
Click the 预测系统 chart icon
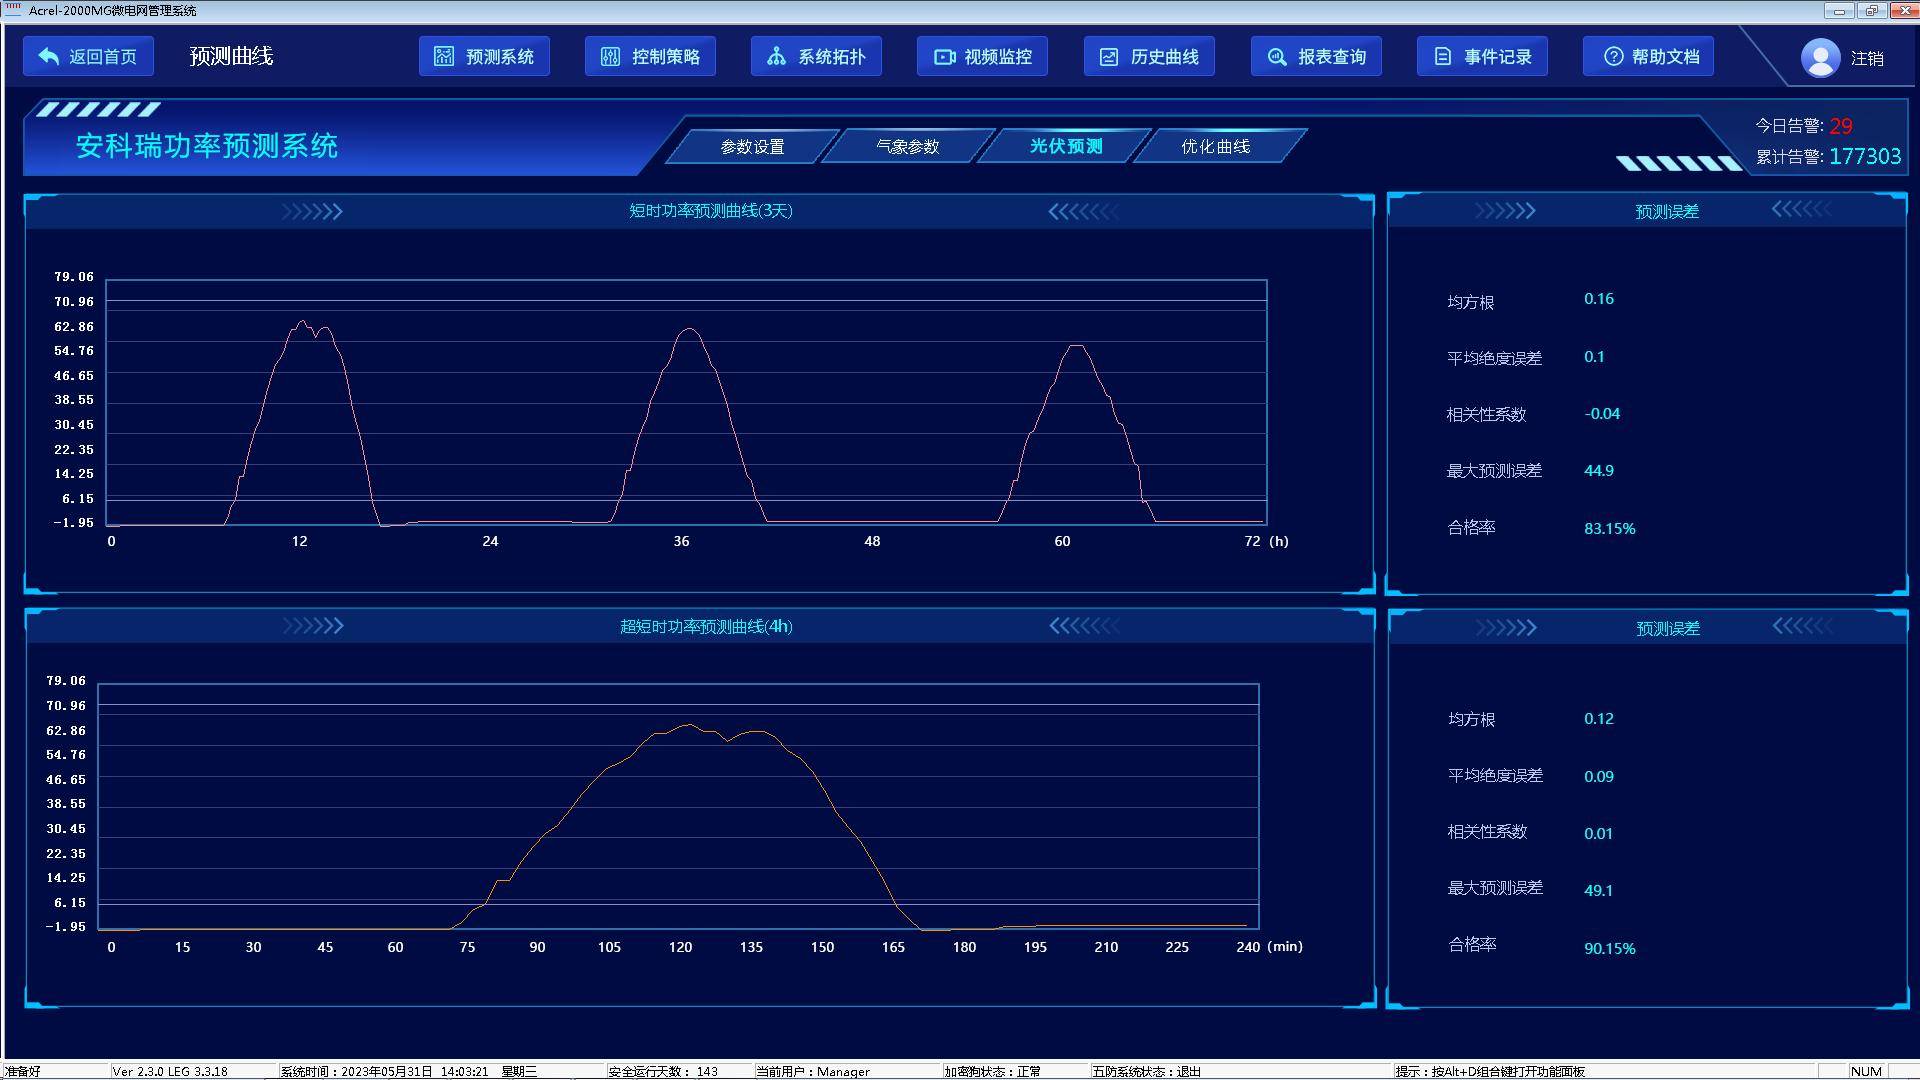tap(444, 57)
